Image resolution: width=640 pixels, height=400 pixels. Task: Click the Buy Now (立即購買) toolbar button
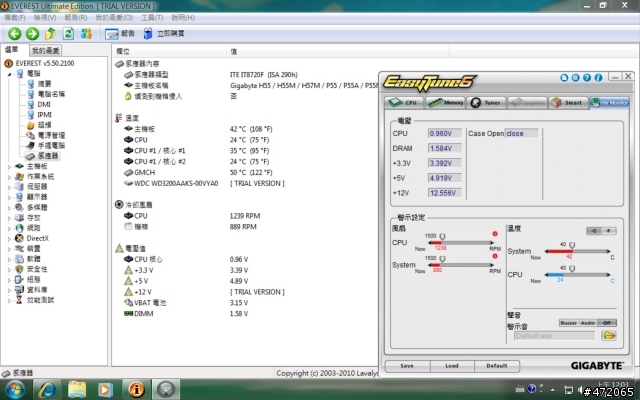[x=164, y=33]
